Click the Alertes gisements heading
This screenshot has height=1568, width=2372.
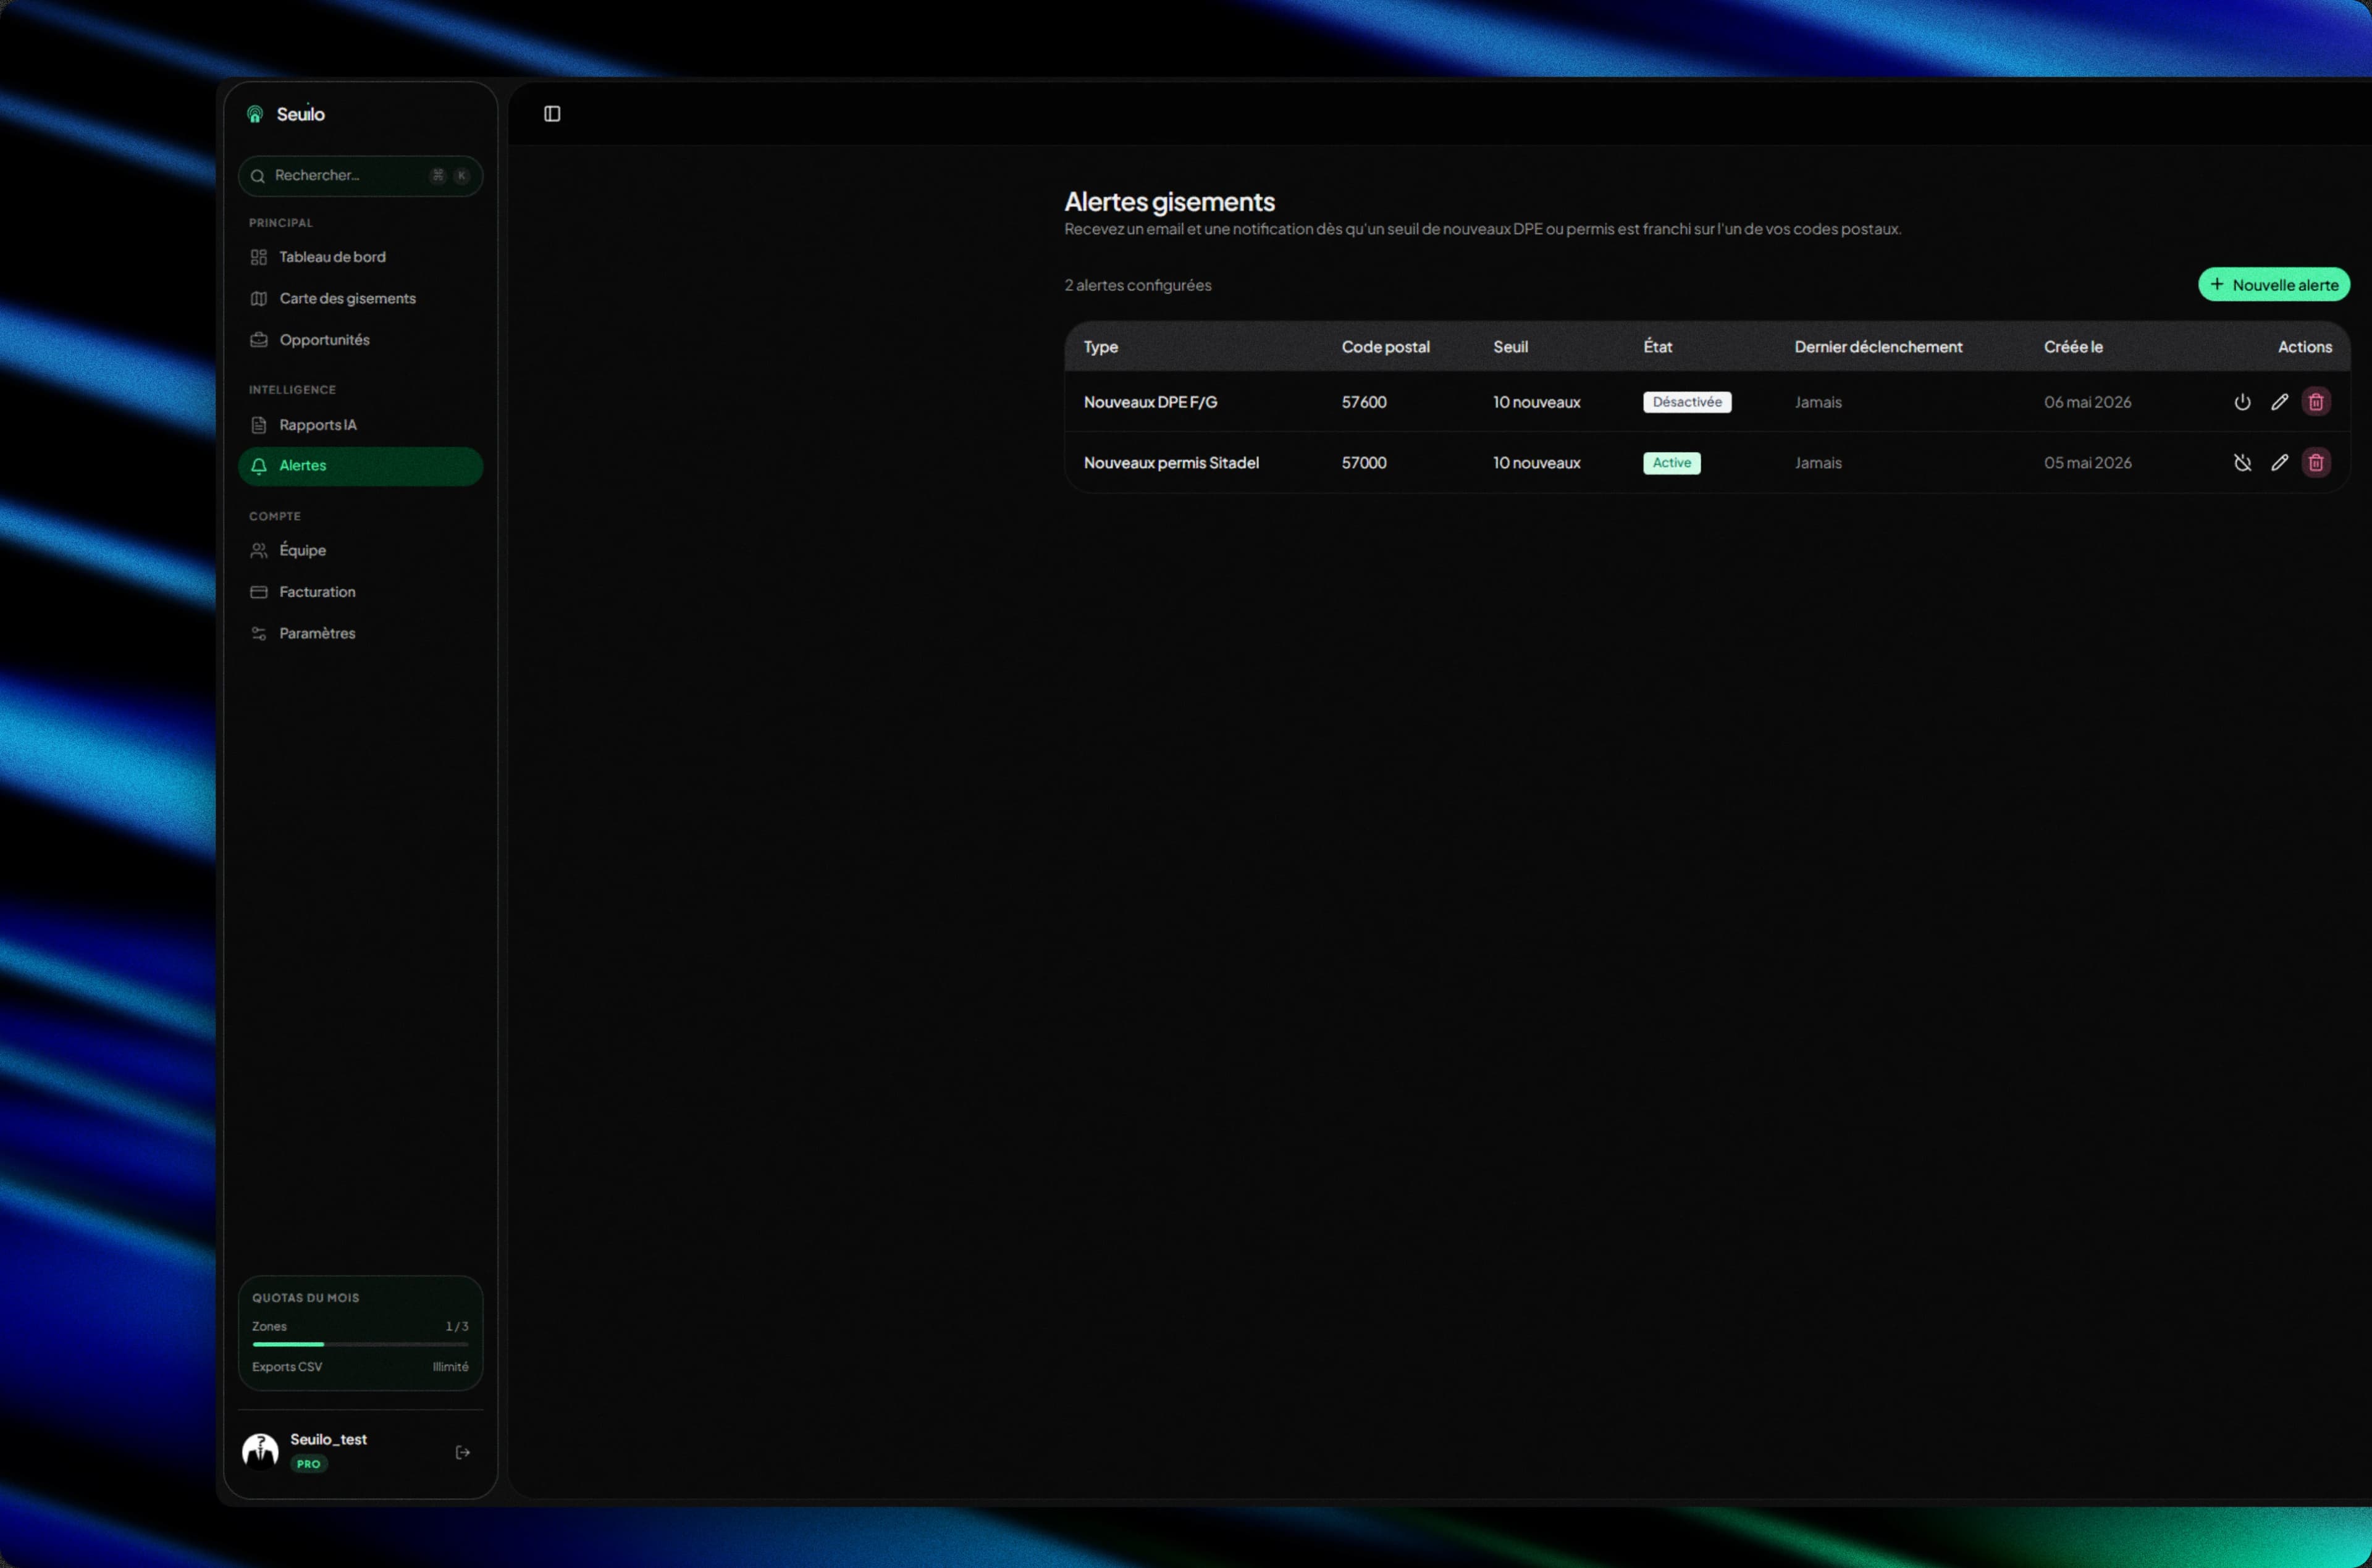click(1170, 202)
